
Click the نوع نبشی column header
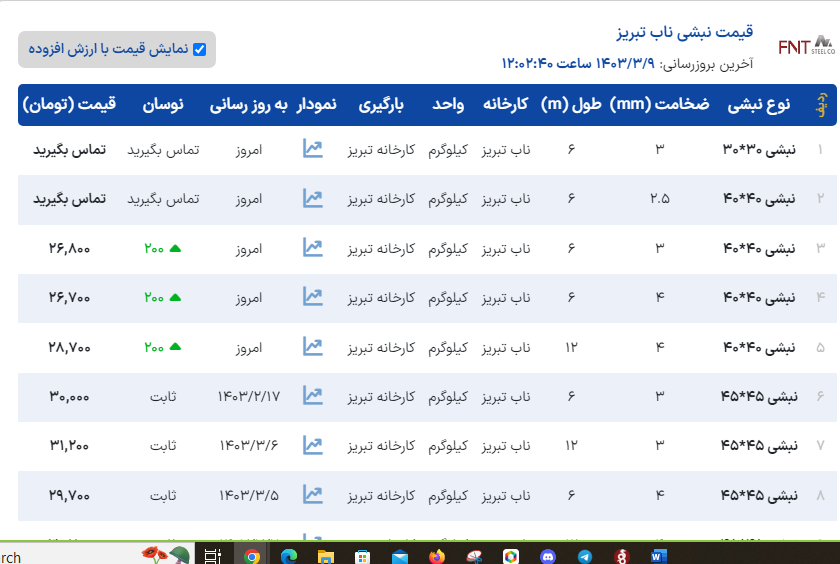tap(758, 104)
